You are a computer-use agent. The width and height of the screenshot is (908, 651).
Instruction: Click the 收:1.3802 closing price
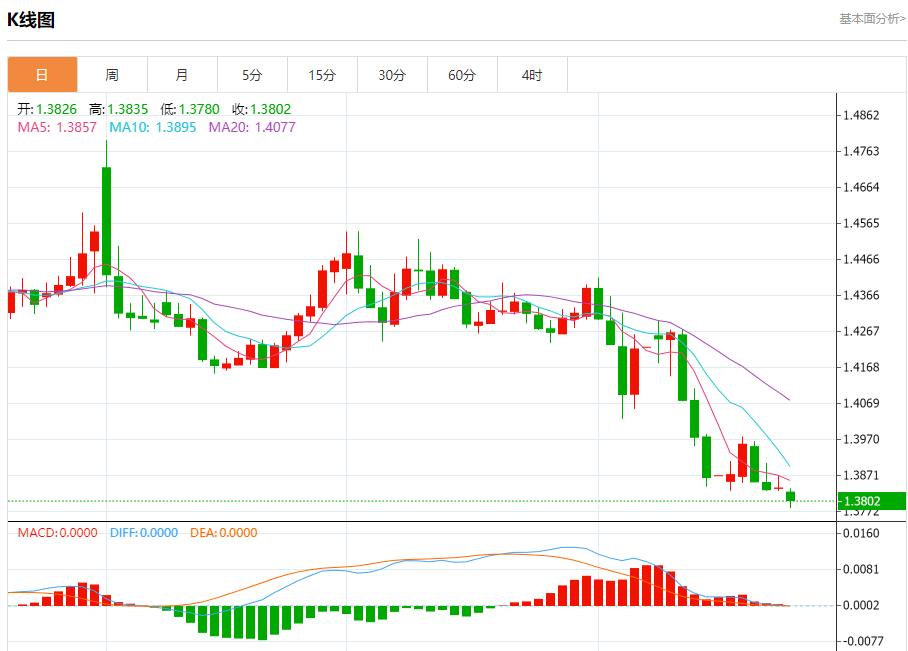coord(261,109)
